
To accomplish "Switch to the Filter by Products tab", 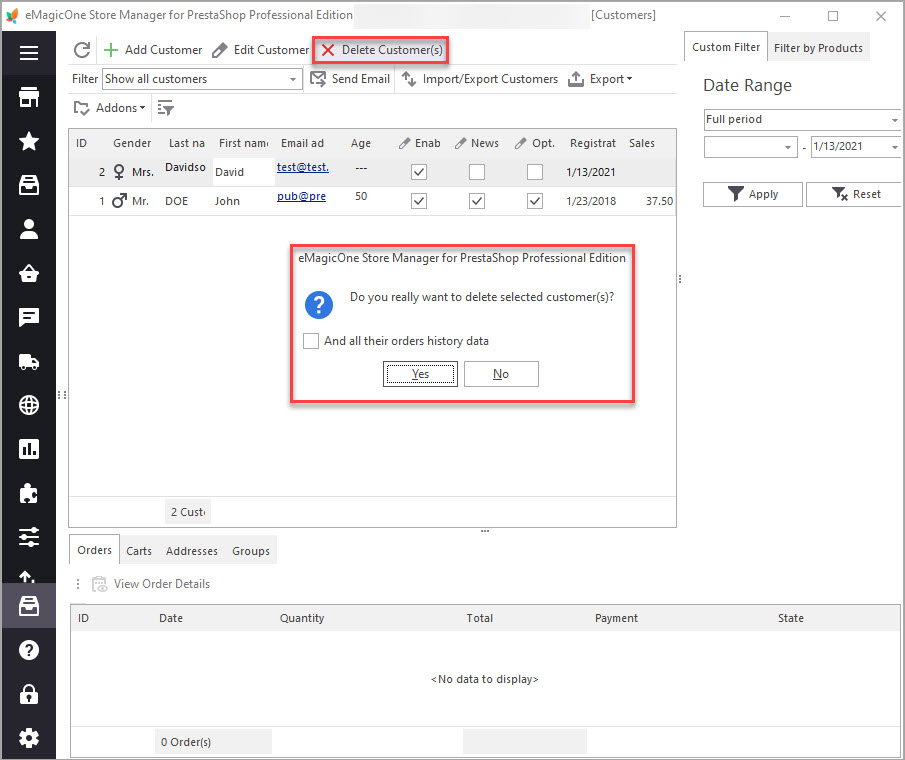I will 818,48.
